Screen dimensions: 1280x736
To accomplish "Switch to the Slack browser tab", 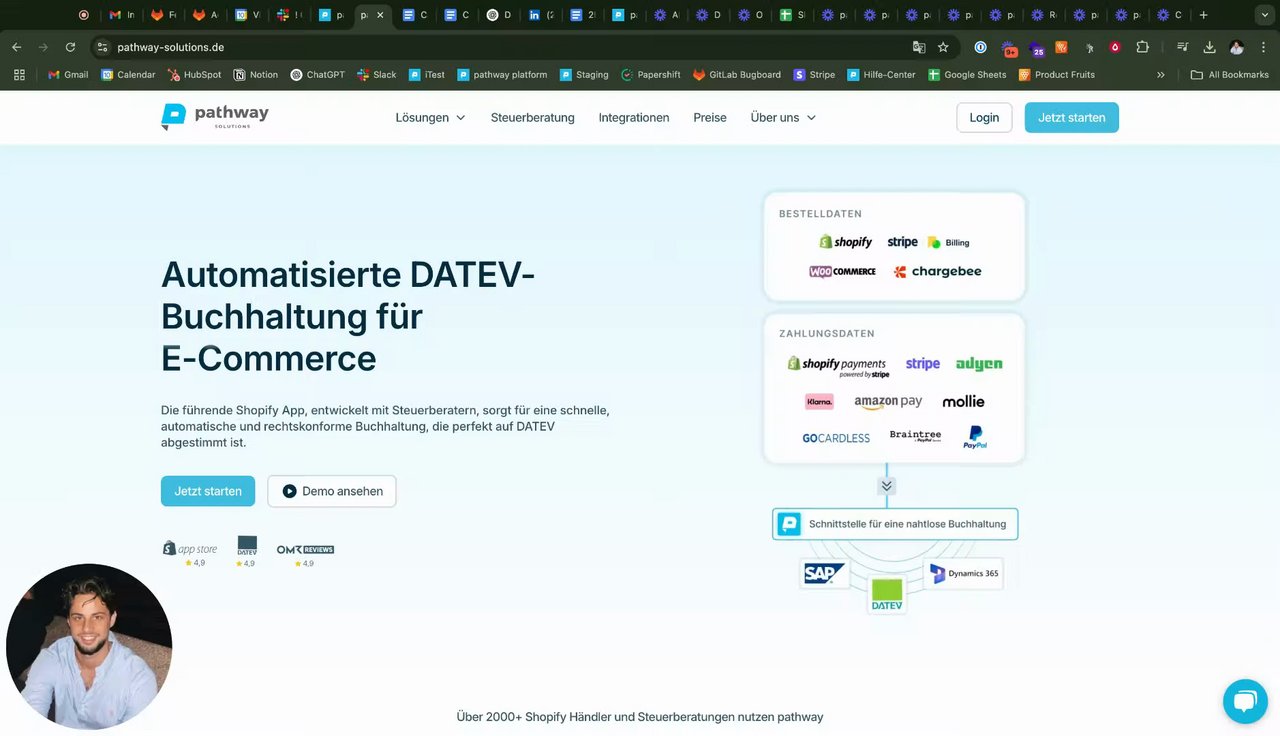I will [289, 15].
